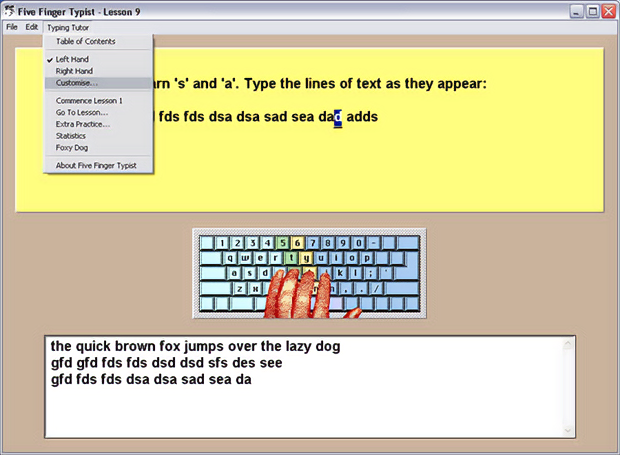This screenshot has height=455, width=620.
Task: Click the semicolon key on keyboard picture
Action: pos(370,273)
